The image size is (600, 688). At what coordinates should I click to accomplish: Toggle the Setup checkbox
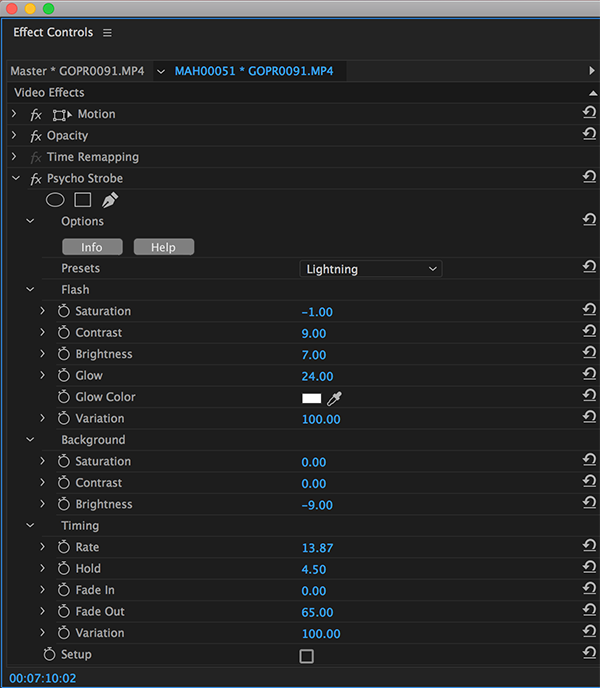pos(307,656)
